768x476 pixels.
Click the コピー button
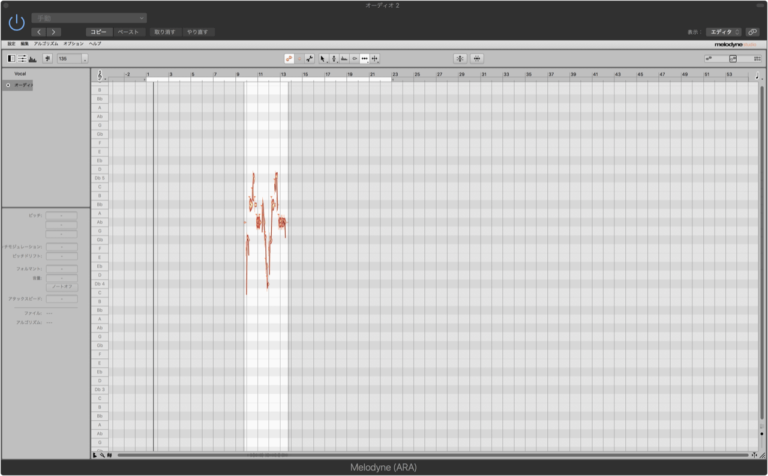[98, 32]
